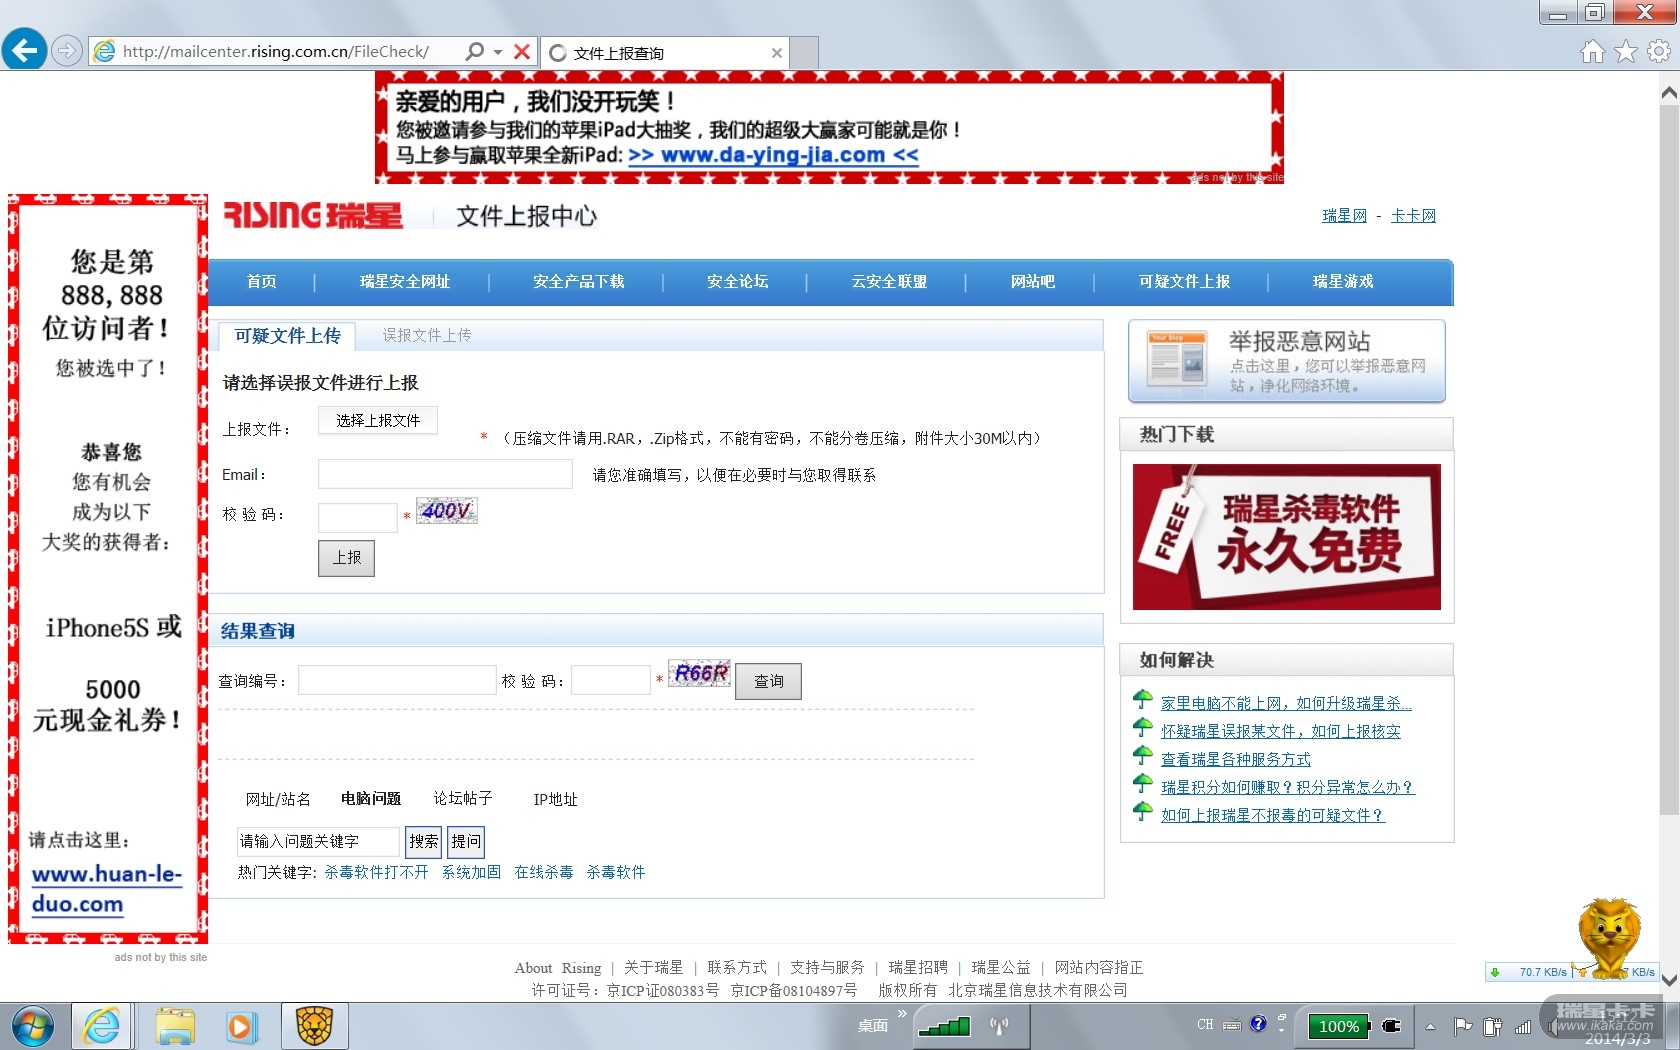Open 联系方式 in the footer
This screenshot has width=1680, height=1050.
click(x=737, y=968)
